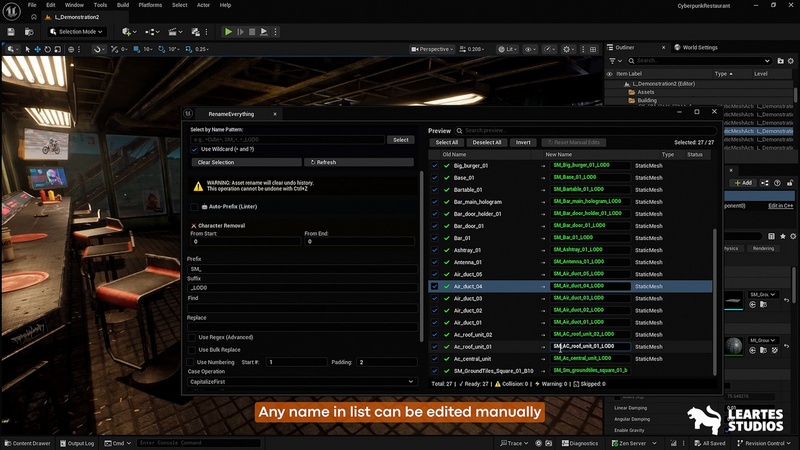Click the Deselect All button

tap(486, 142)
